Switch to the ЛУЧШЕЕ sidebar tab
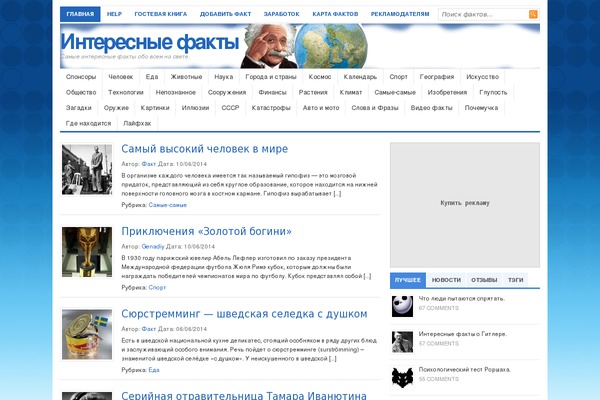The width and height of the screenshot is (600, 400). pyautogui.click(x=408, y=280)
